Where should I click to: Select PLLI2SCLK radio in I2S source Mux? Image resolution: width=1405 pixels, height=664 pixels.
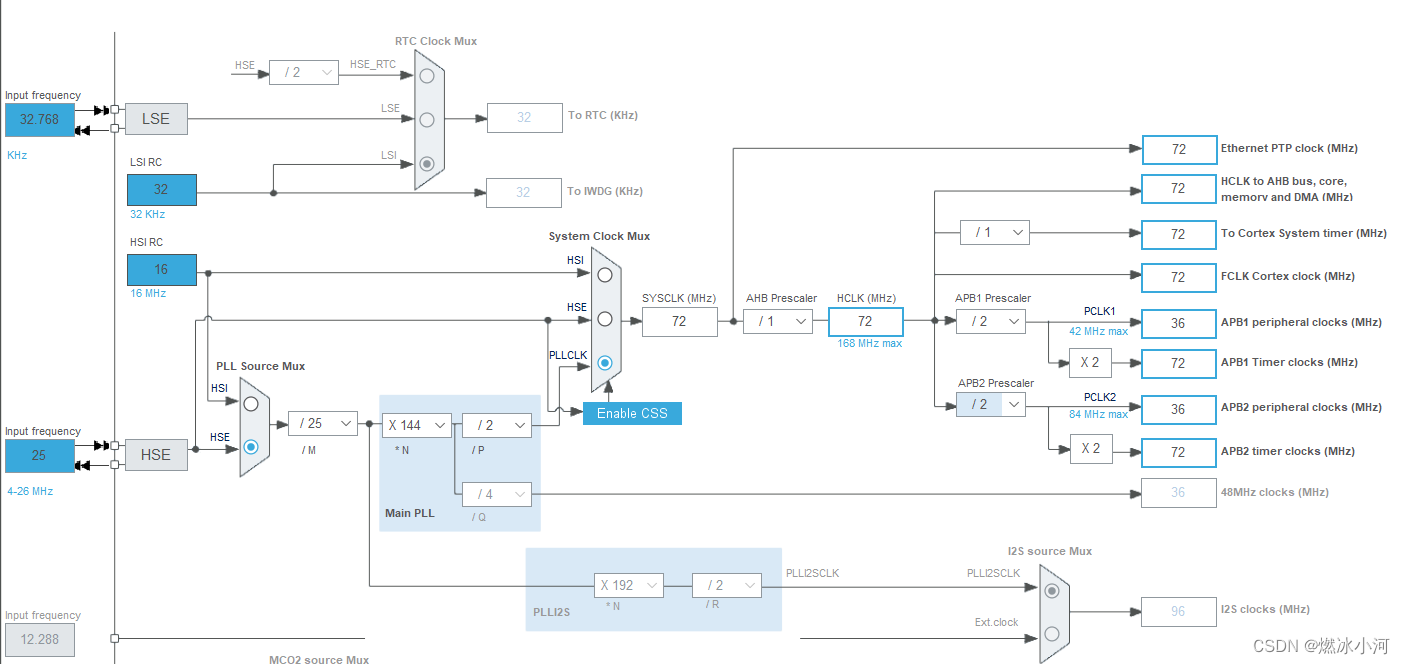pyautogui.click(x=1051, y=590)
